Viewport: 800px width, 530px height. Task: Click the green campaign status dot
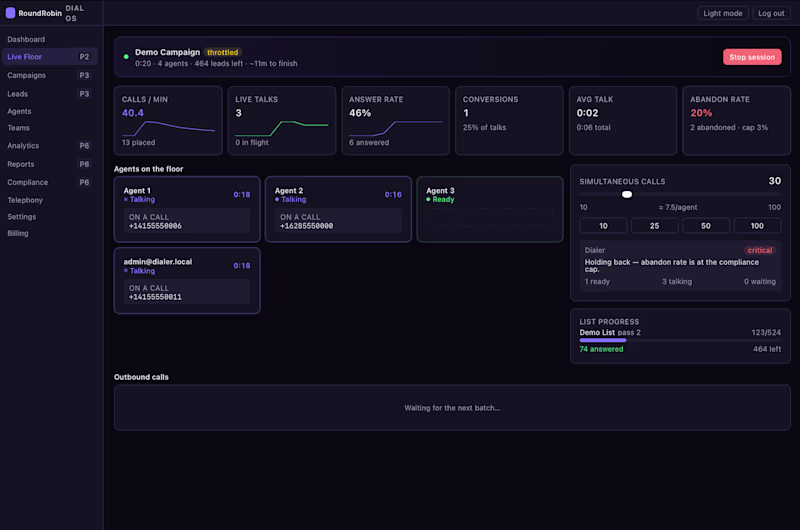(126, 57)
